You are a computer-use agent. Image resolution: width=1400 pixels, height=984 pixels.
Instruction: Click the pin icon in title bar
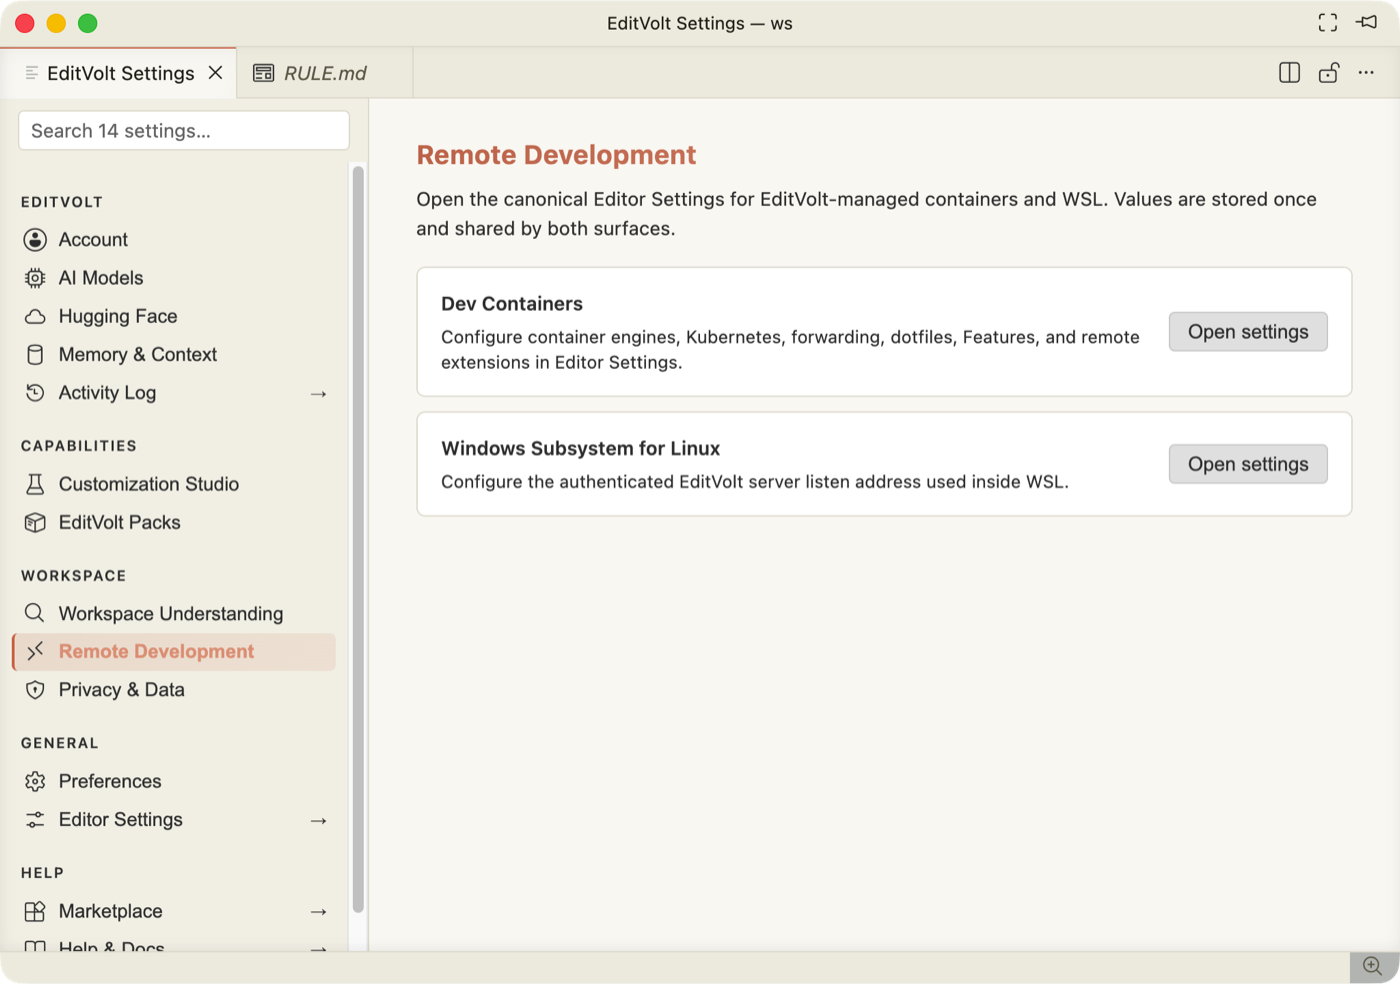1367,22
